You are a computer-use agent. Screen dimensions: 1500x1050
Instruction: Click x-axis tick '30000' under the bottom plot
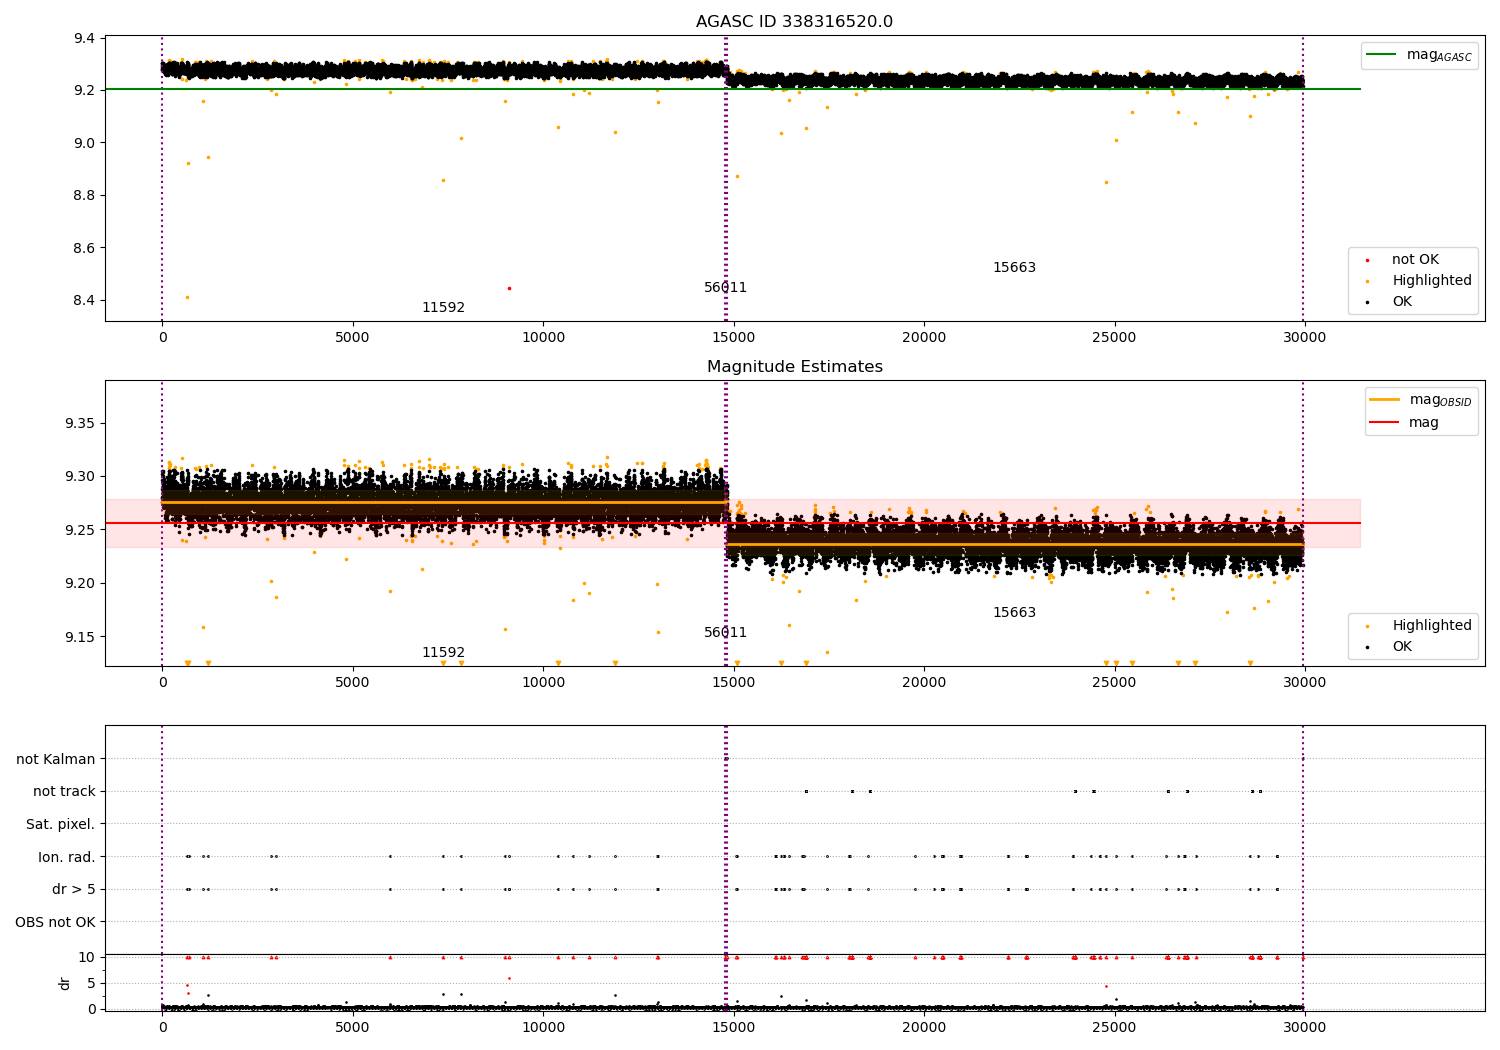(1304, 1028)
